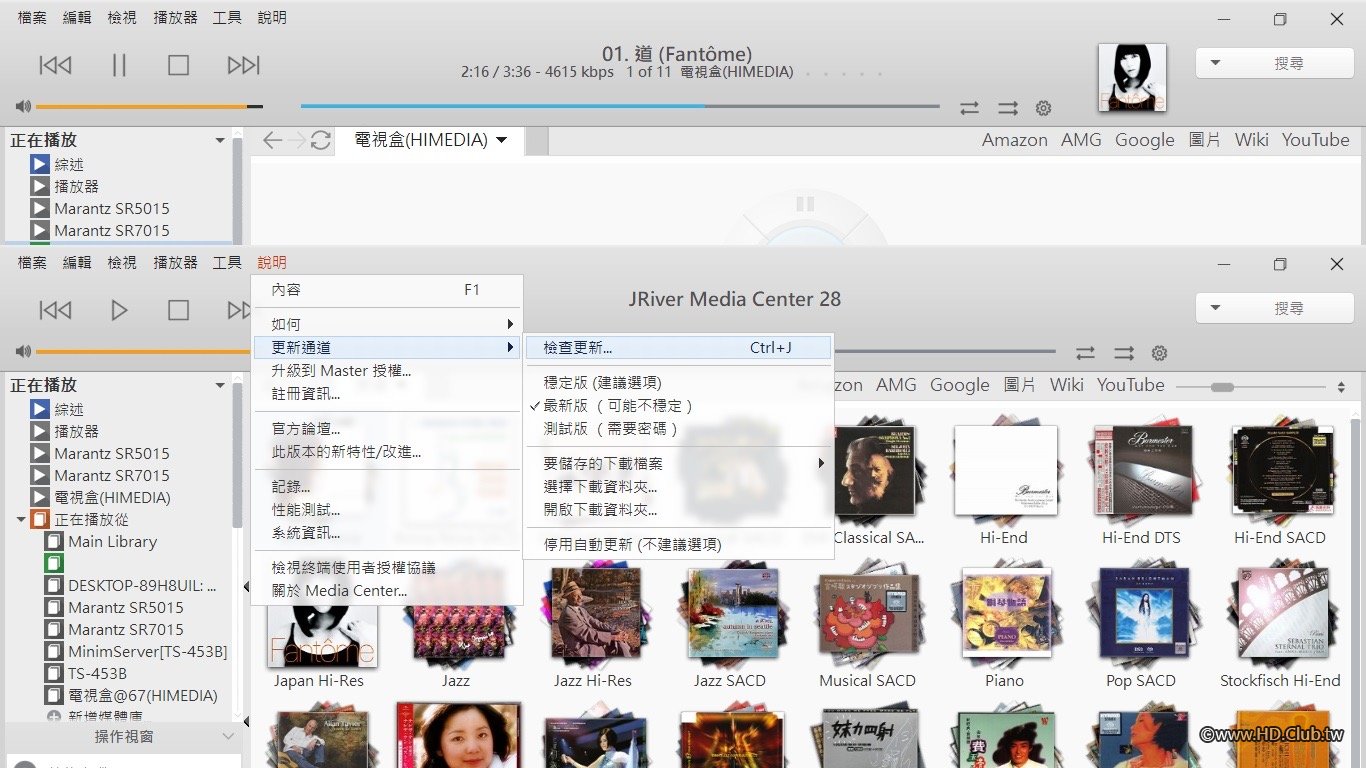Viewport: 1366px width, 768px height.
Task: Click Google link in Media Center 28 window
Action: tap(959, 385)
